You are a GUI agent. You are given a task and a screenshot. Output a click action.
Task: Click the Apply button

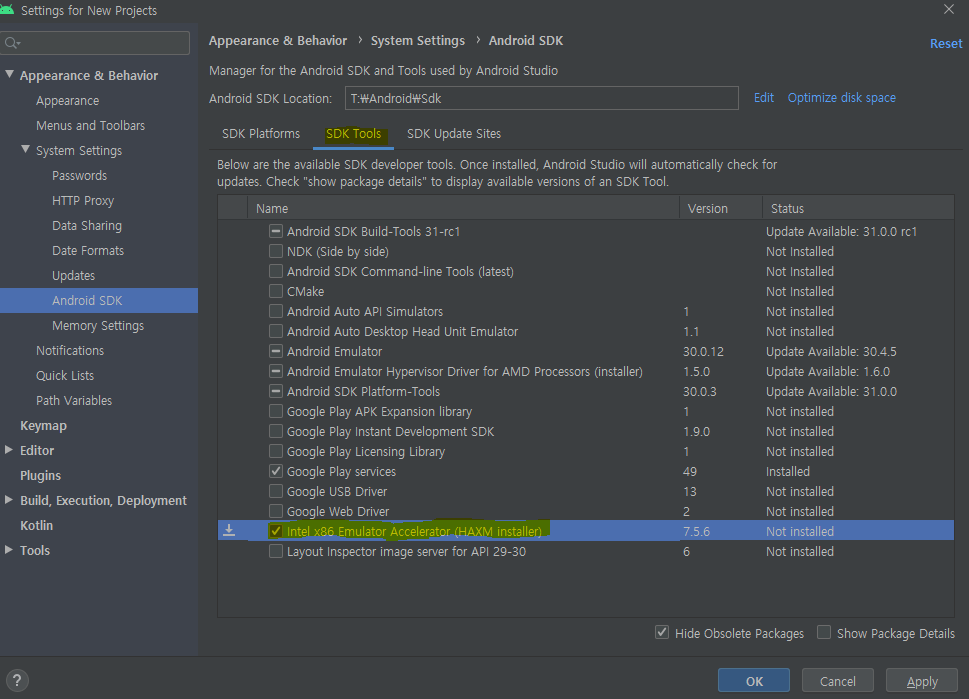(921, 680)
